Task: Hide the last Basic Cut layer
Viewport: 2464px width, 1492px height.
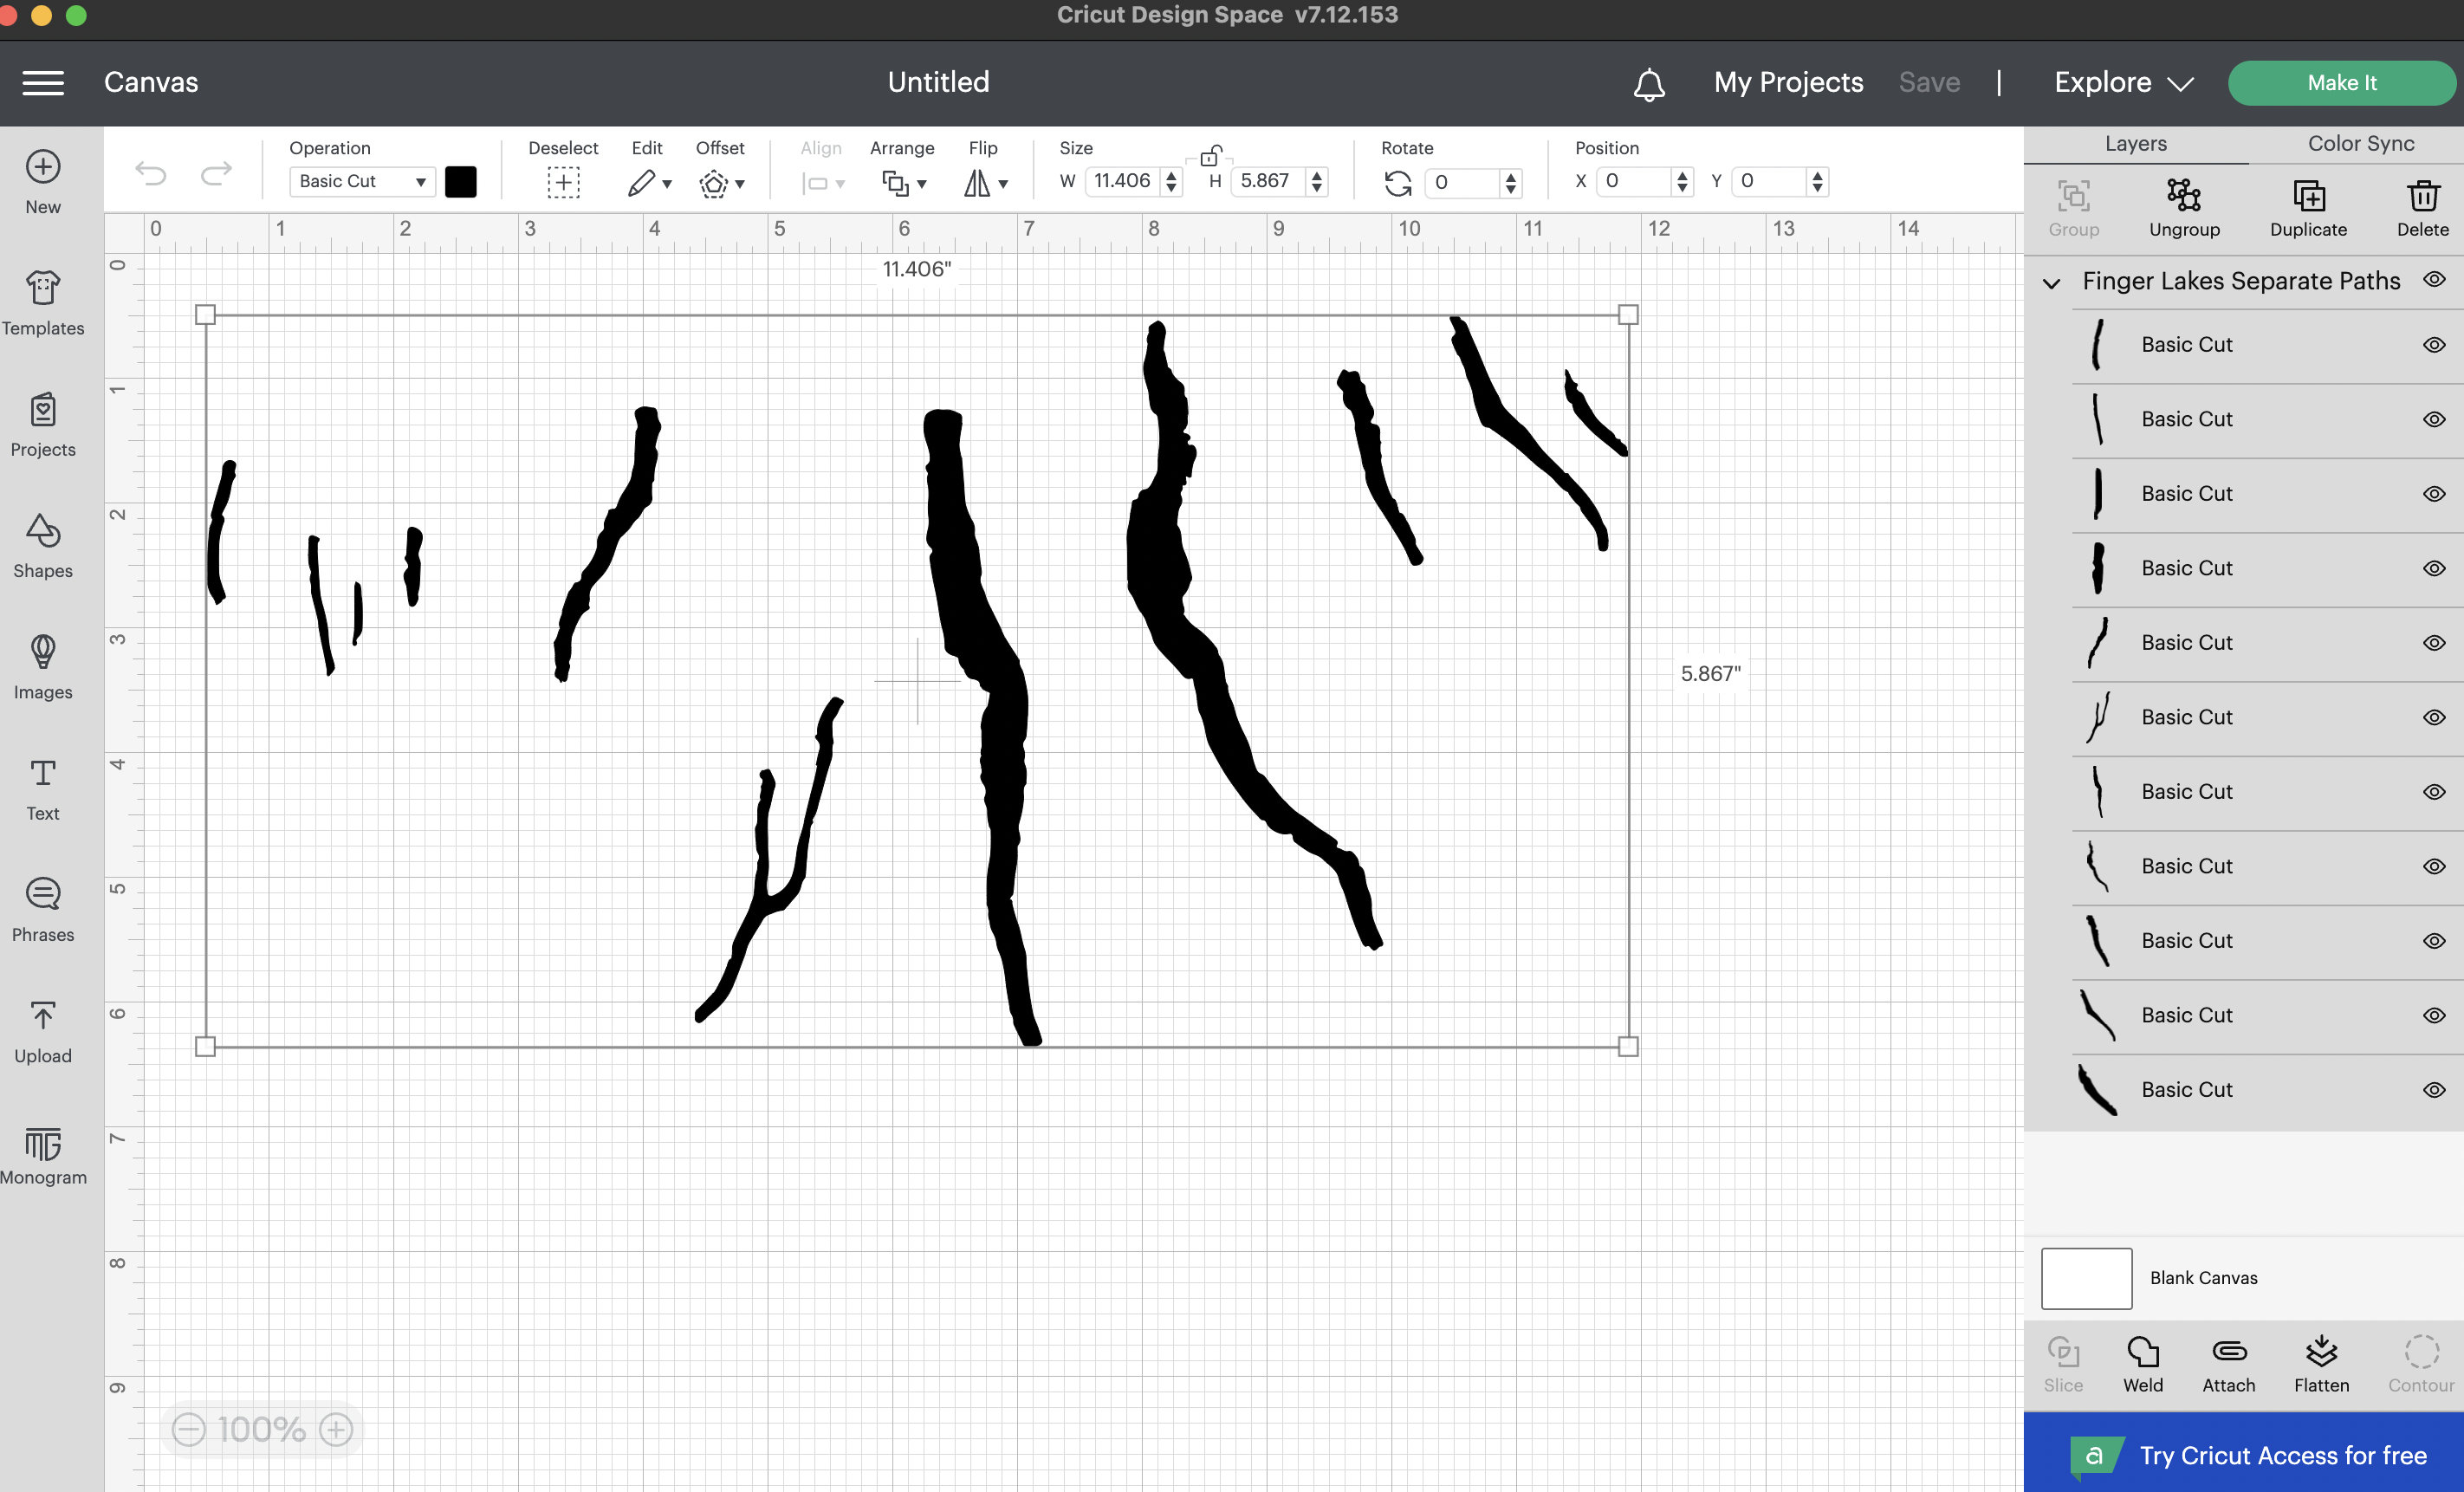Action: click(x=2435, y=1090)
